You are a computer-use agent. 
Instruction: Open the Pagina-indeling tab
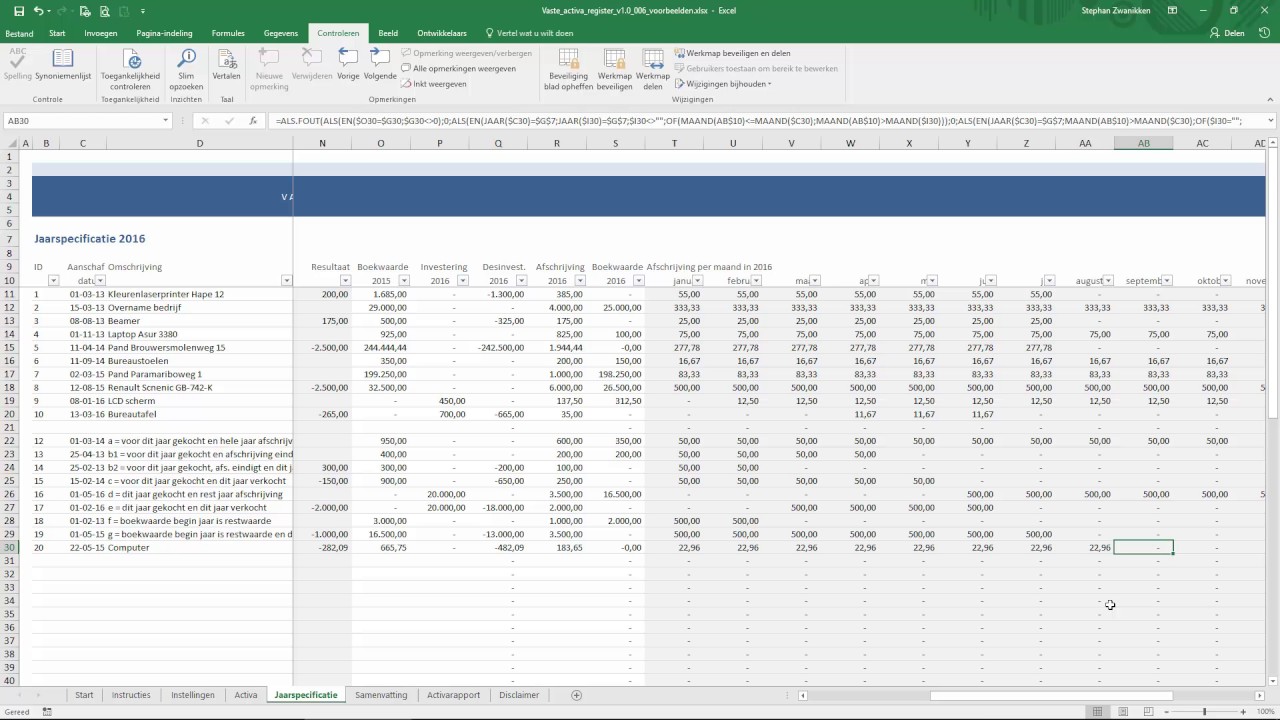[164, 33]
